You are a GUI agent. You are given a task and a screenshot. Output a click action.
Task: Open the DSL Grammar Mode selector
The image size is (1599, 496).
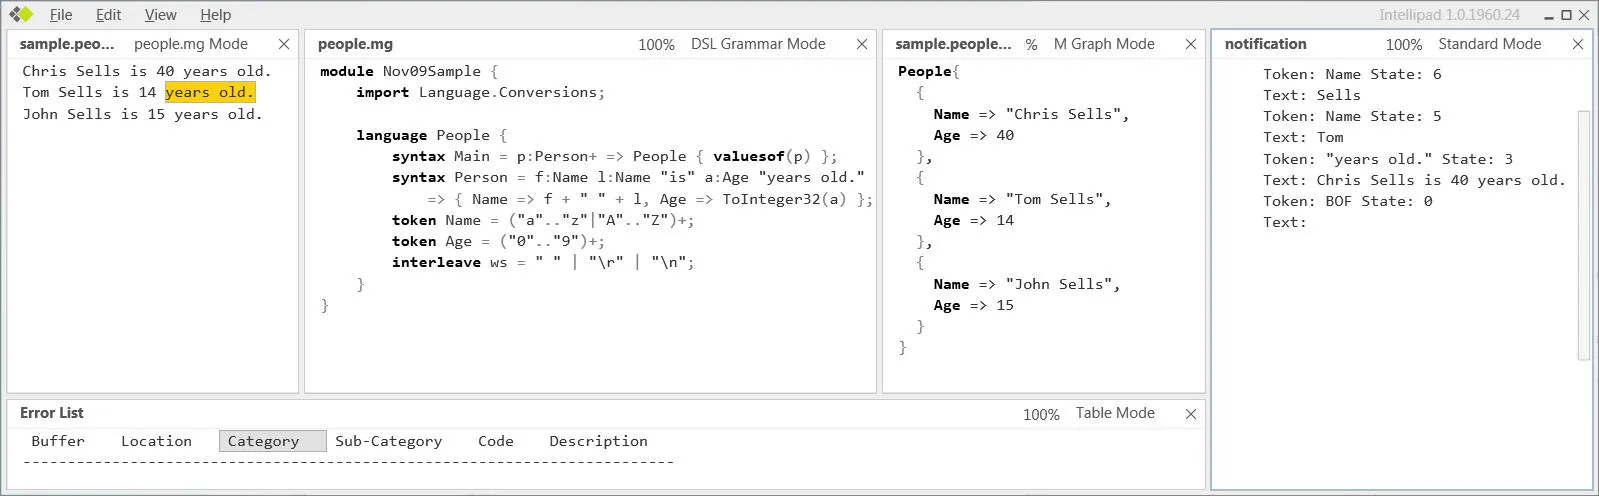click(x=758, y=44)
